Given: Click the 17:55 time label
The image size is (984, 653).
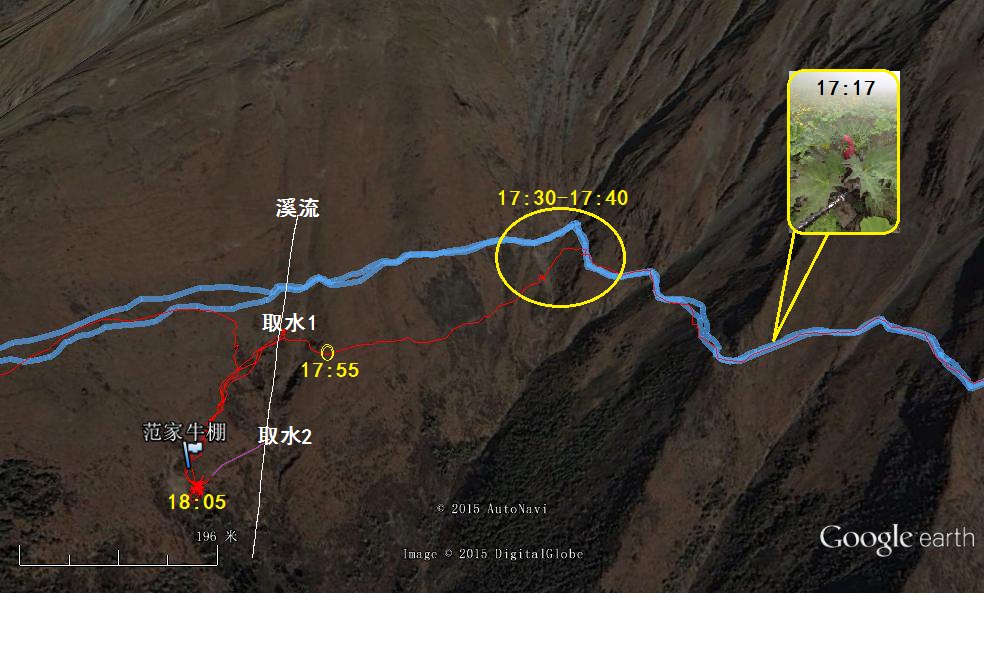Looking at the screenshot, I should tap(329, 370).
